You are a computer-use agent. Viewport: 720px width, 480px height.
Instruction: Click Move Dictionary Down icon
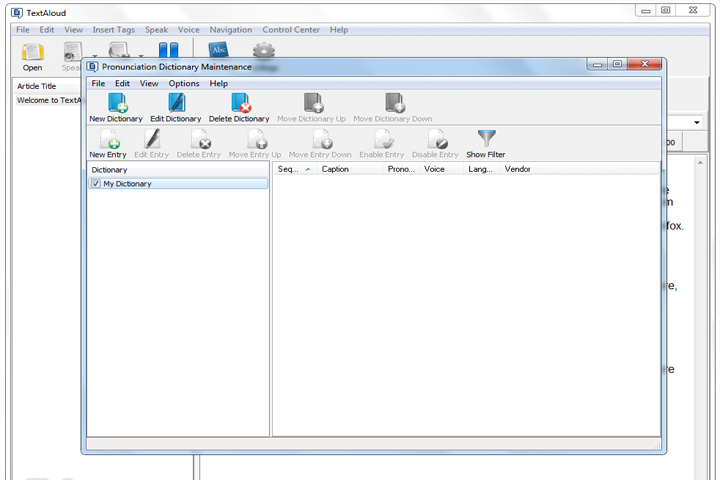point(394,103)
